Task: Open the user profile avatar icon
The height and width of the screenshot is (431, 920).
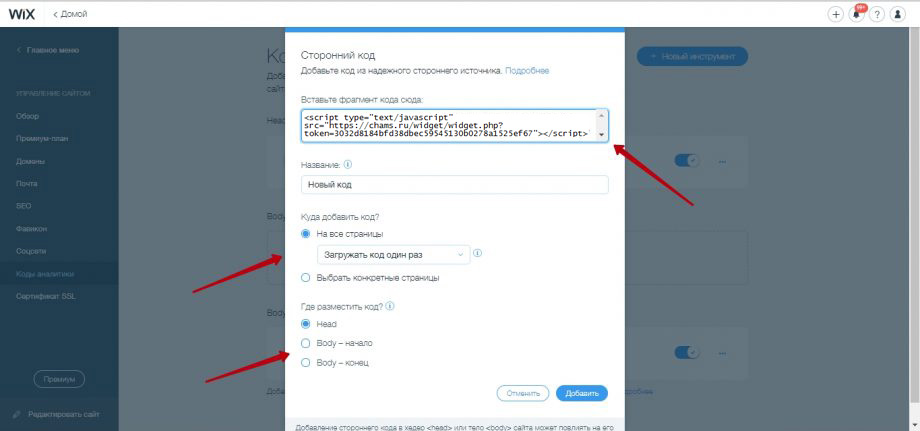Action: pos(898,15)
